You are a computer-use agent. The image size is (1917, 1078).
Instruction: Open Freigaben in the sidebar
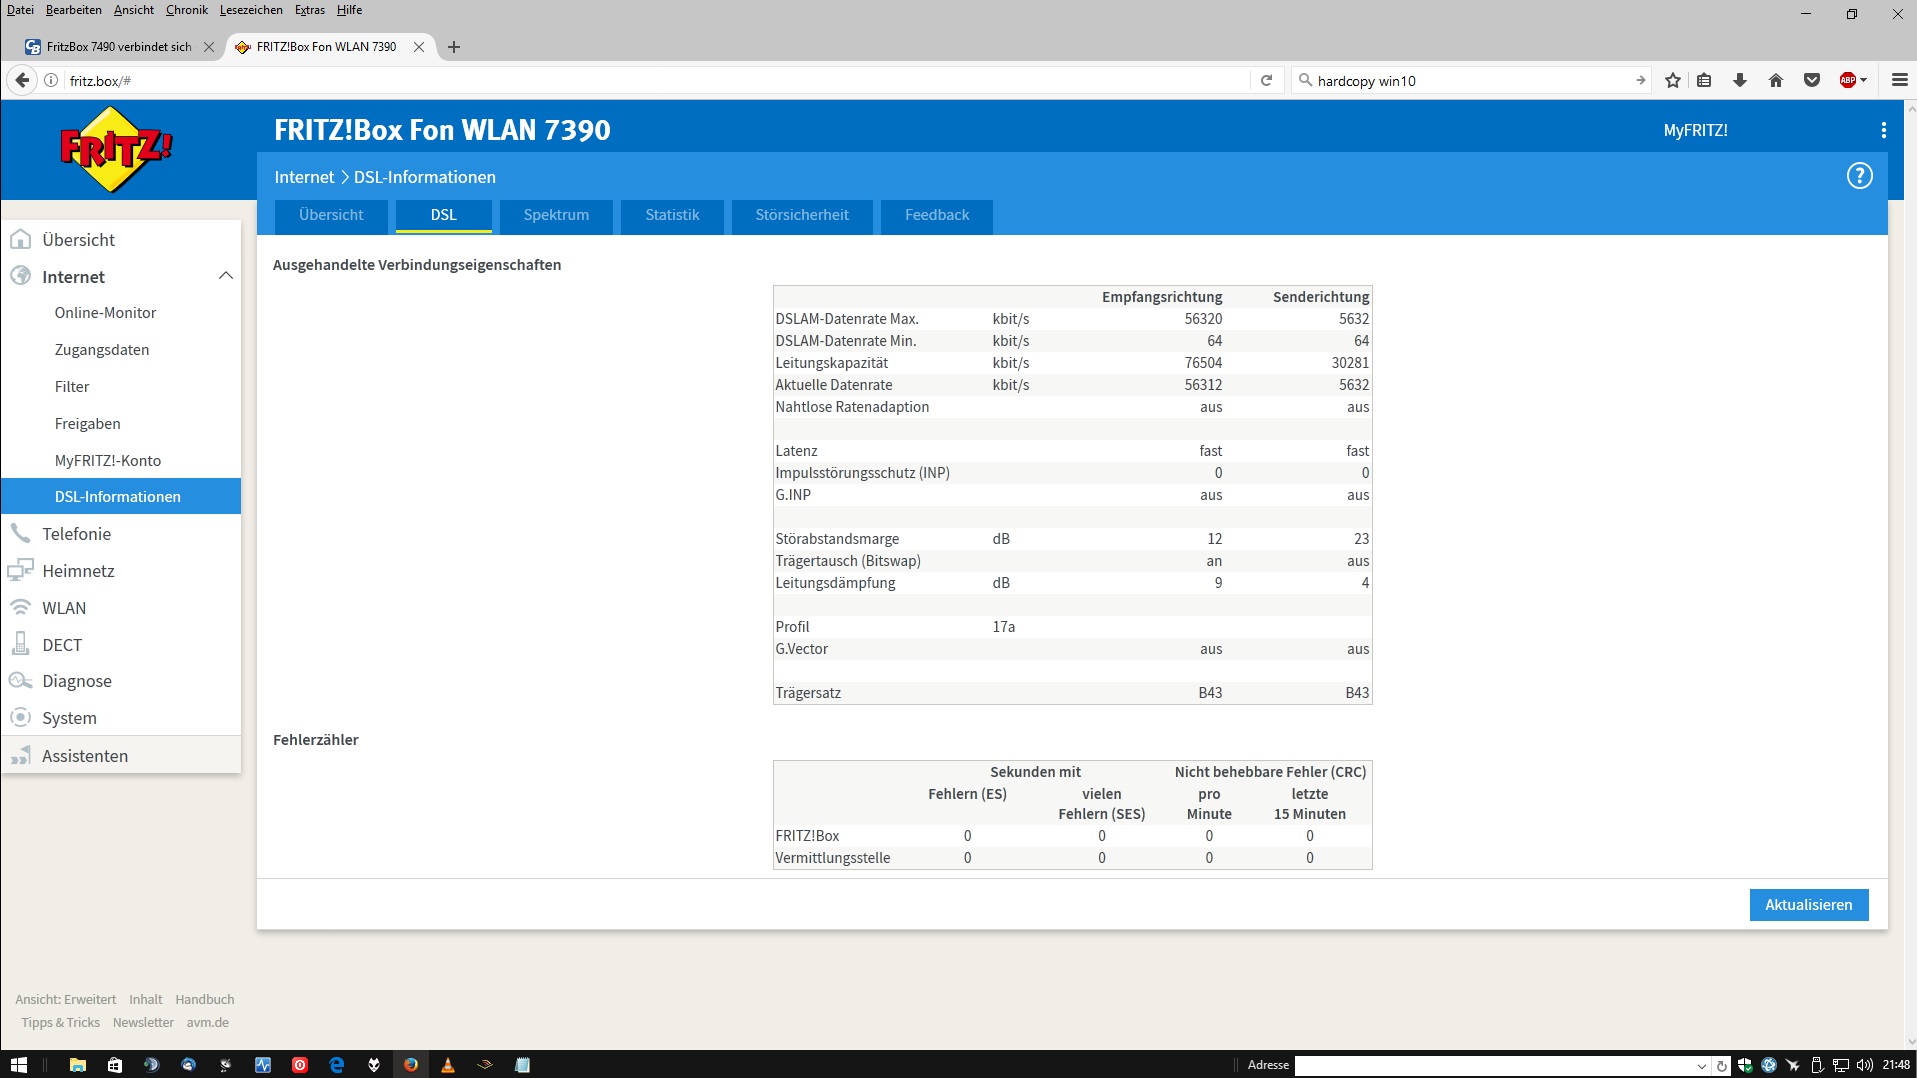[x=87, y=424]
